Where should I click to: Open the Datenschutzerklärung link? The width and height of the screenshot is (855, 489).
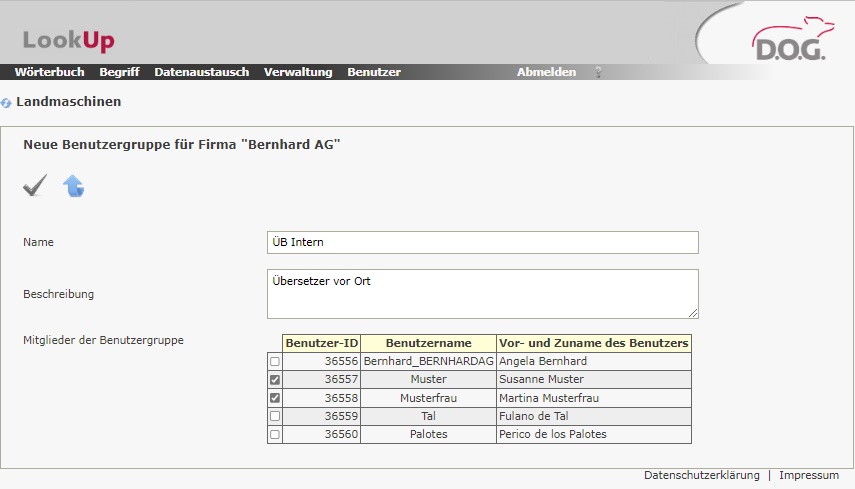[x=701, y=476]
